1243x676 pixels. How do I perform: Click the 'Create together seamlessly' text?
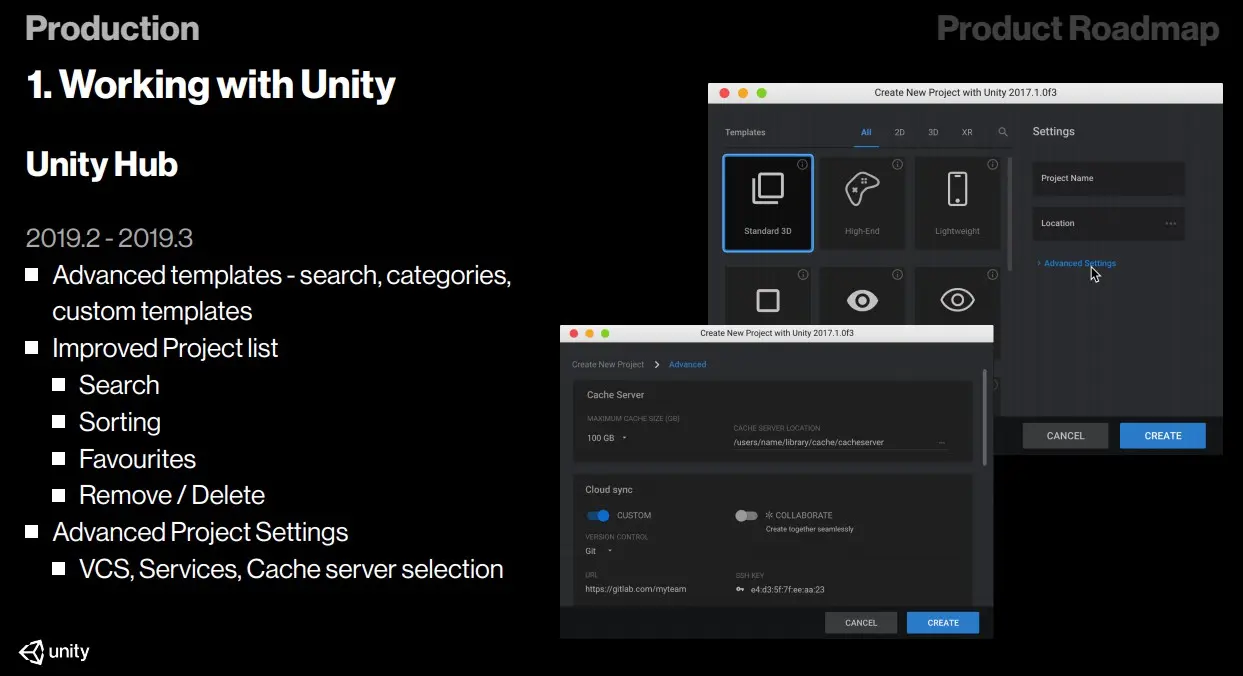point(809,529)
